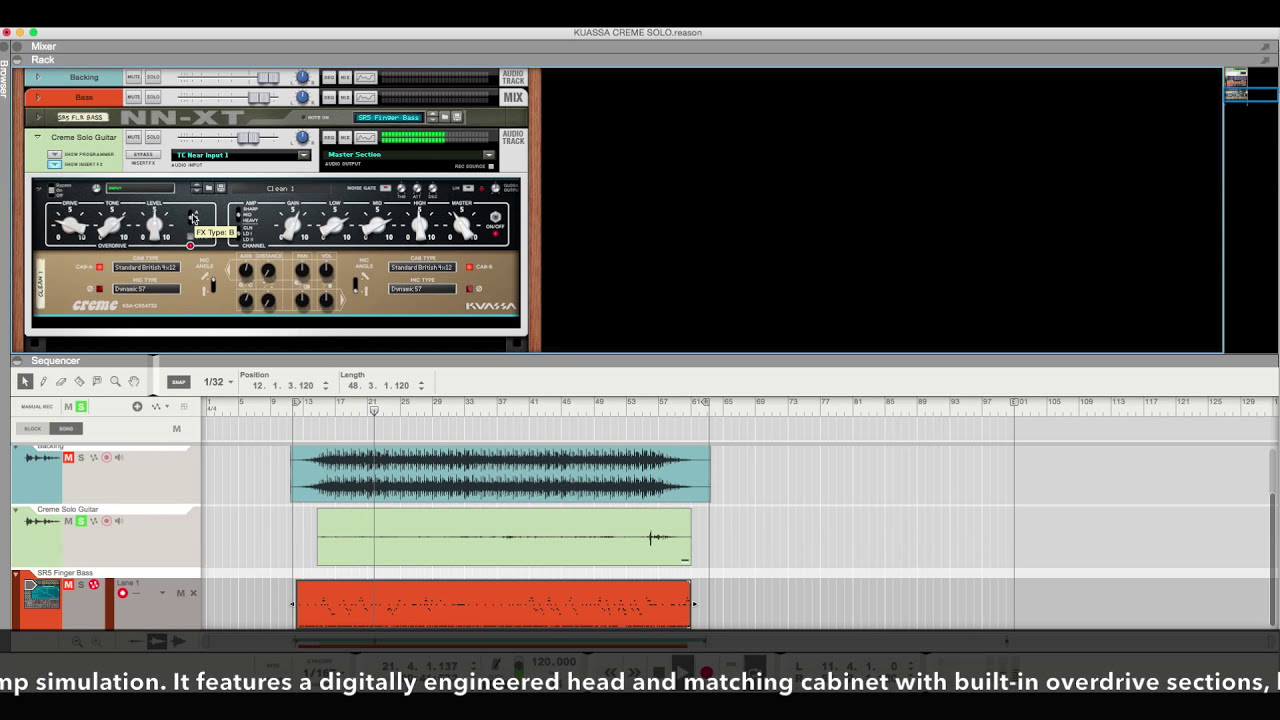The height and width of the screenshot is (720, 1280).
Task: Open the 1/32 snap value dropdown
Action: [218, 382]
